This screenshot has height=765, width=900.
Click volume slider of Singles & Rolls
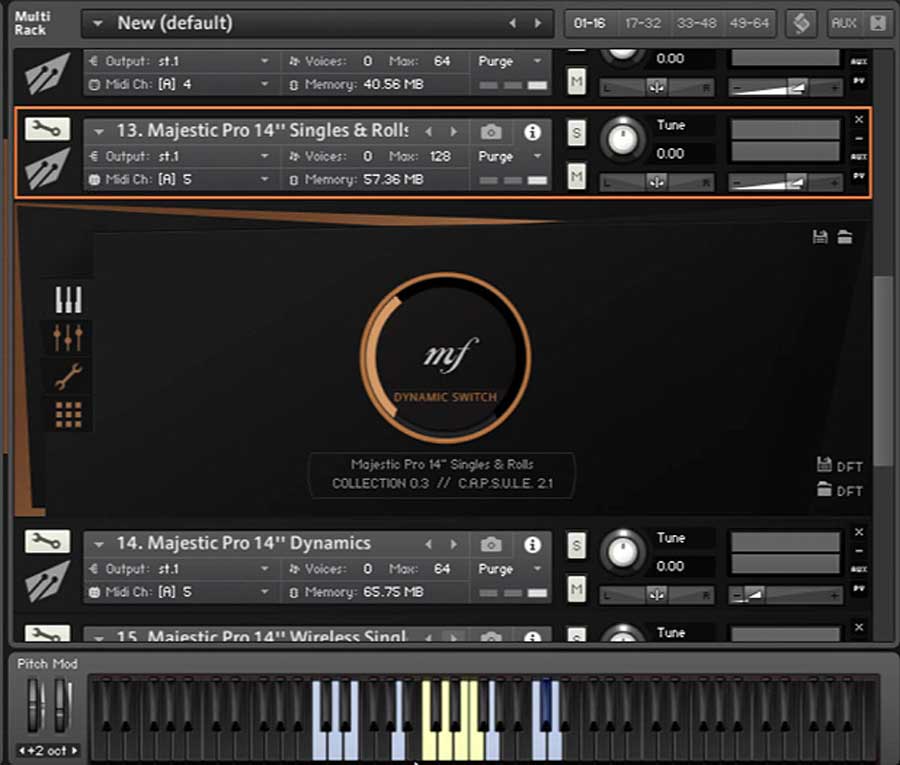pyautogui.click(x=785, y=183)
